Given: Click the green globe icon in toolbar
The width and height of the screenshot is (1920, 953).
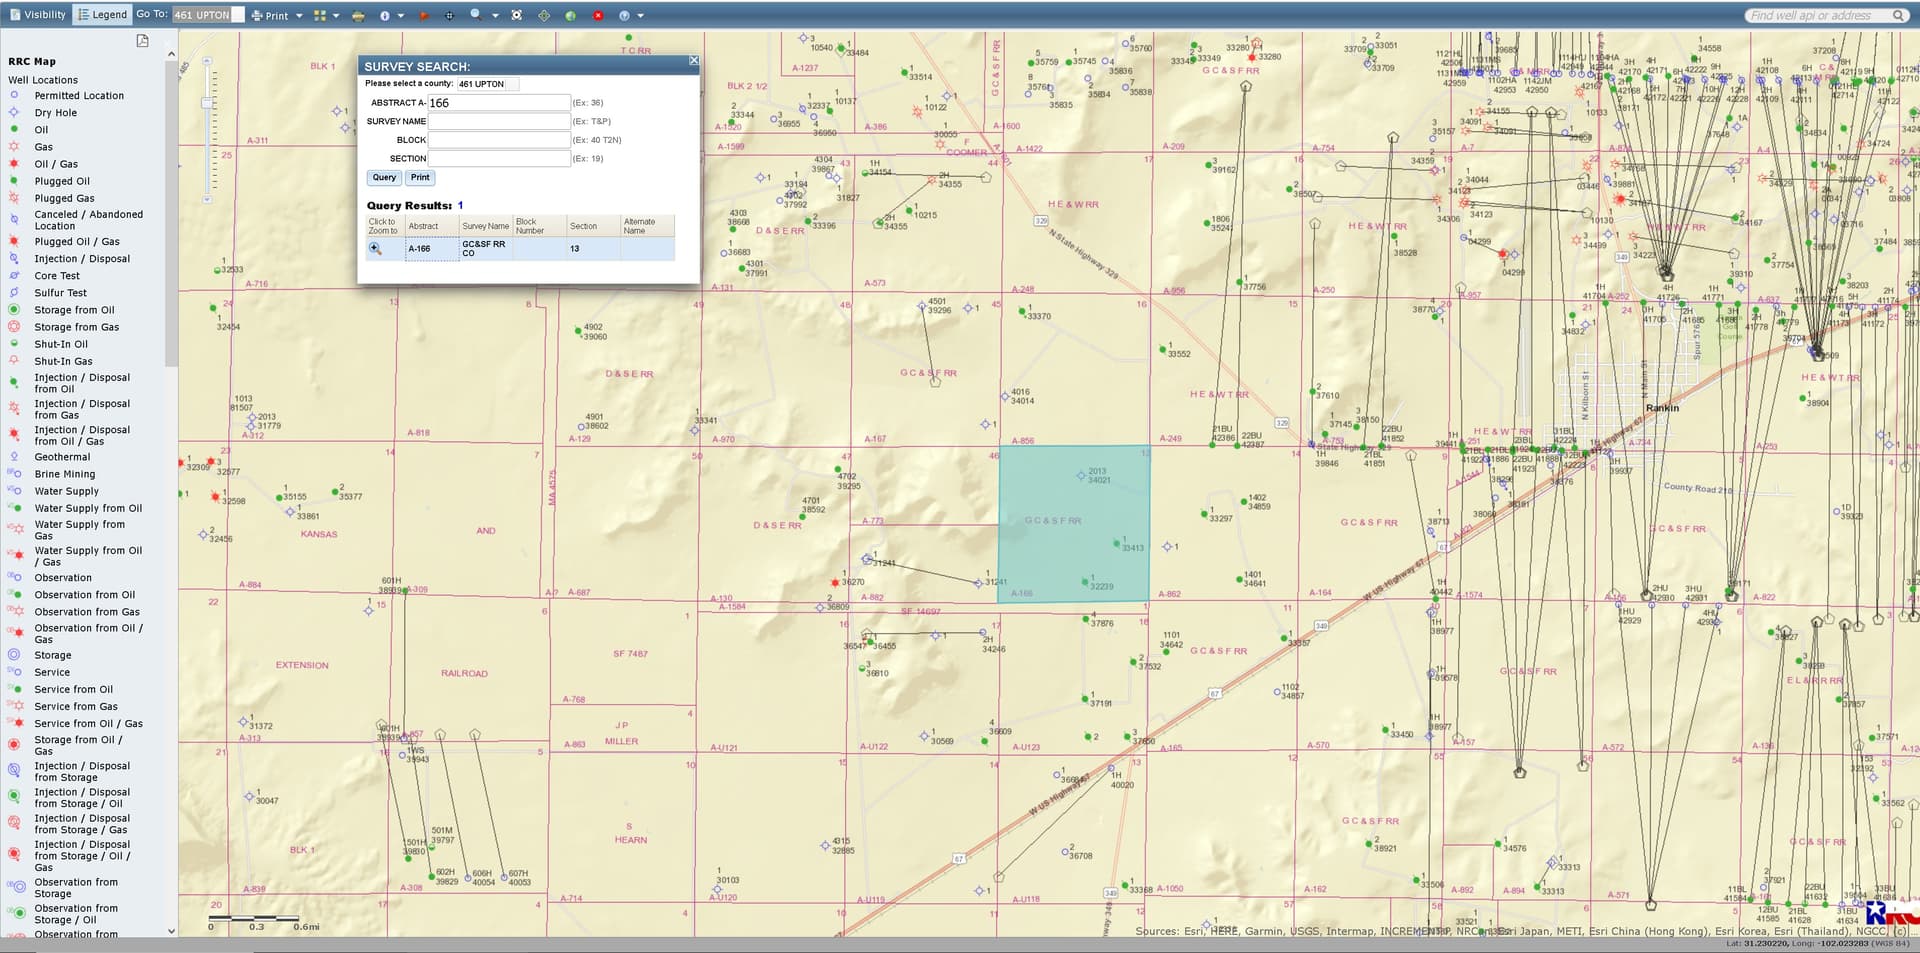Looking at the screenshot, I should point(570,16).
